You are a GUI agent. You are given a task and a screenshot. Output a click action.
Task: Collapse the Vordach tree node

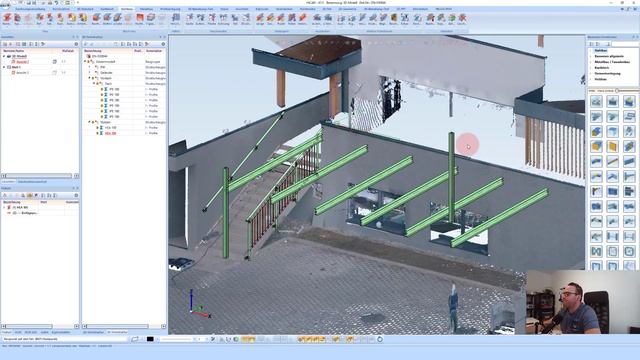pyautogui.click(x=90, y=78)
